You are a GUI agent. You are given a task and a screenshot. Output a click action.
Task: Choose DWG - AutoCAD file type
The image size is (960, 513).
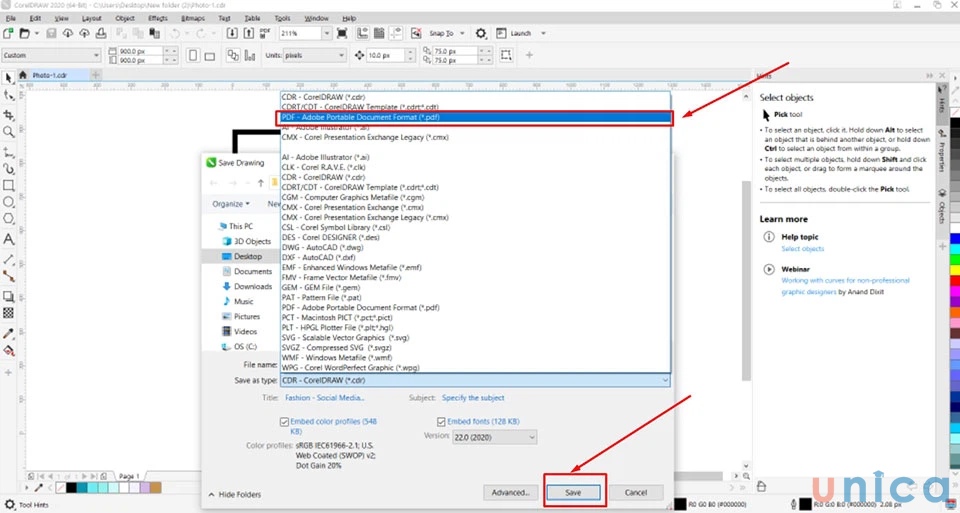pos(322,247)
